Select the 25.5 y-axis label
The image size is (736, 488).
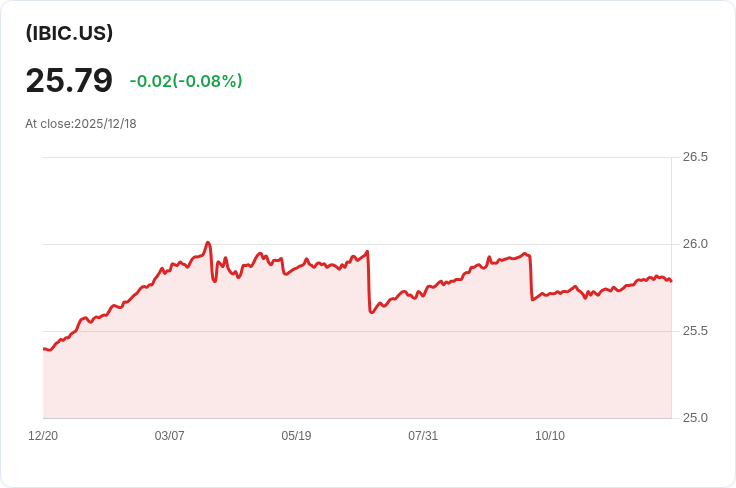(x=695, y=331)
